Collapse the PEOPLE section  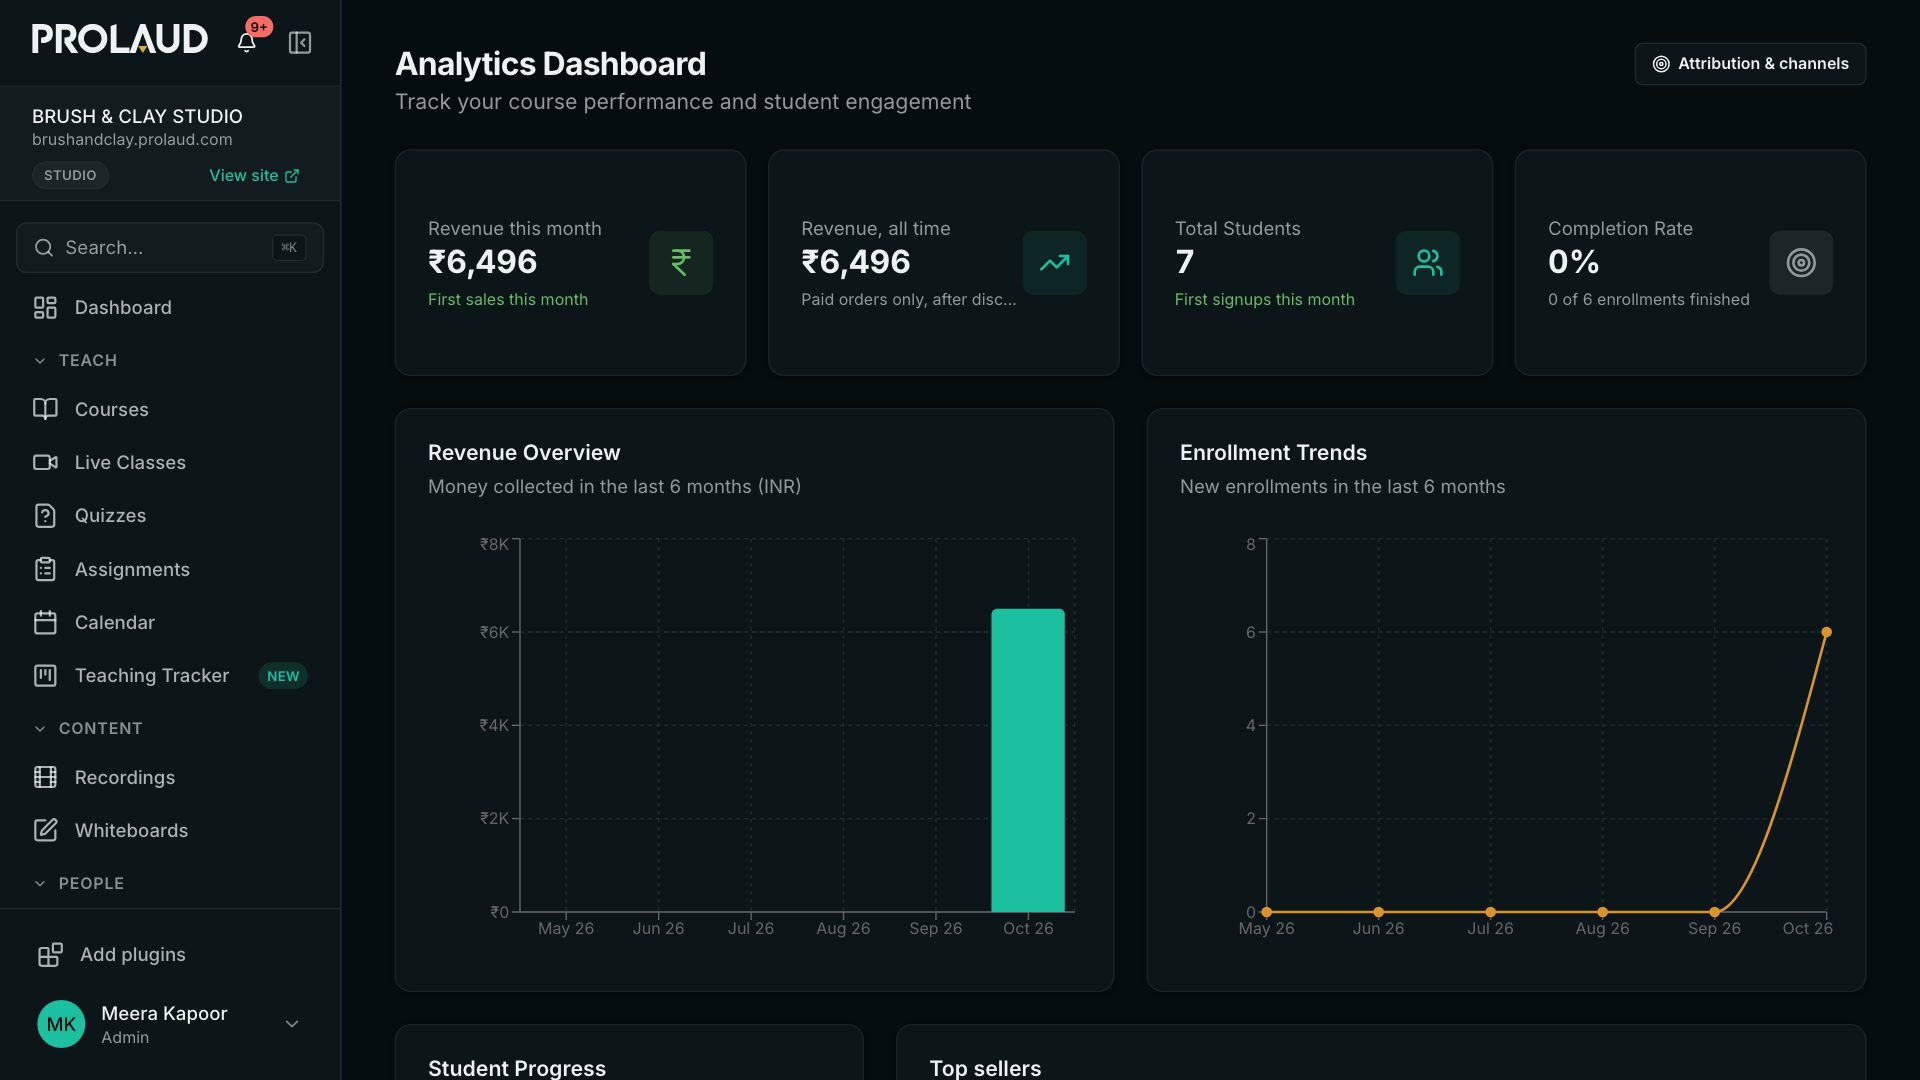pyautogui.click(x=79, y=883)
